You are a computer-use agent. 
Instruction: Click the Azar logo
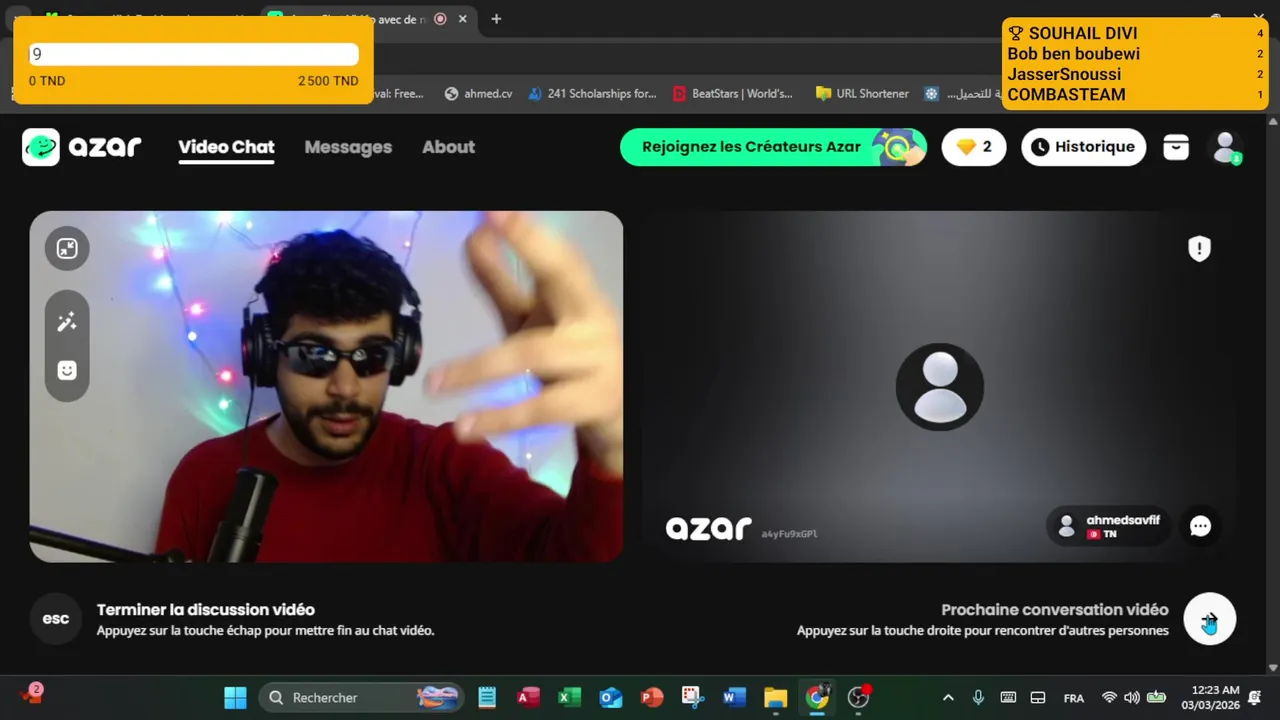coord(82,147)
